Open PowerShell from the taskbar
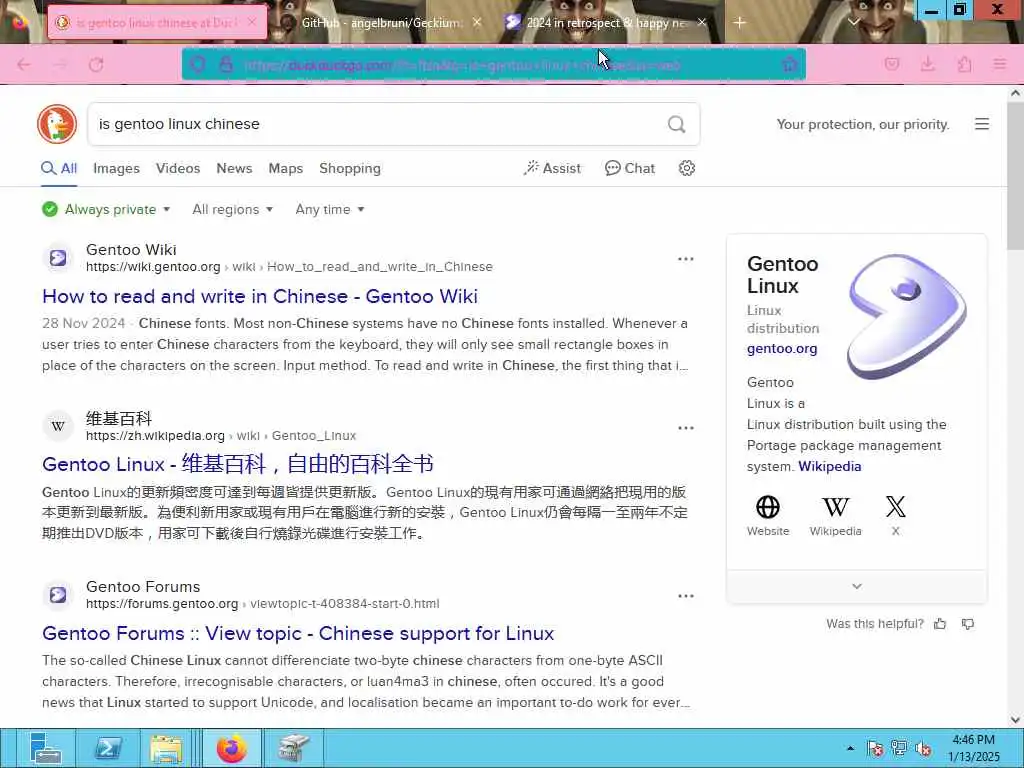The height and width of the screenshot is (768, 1024). pos(108,748)
